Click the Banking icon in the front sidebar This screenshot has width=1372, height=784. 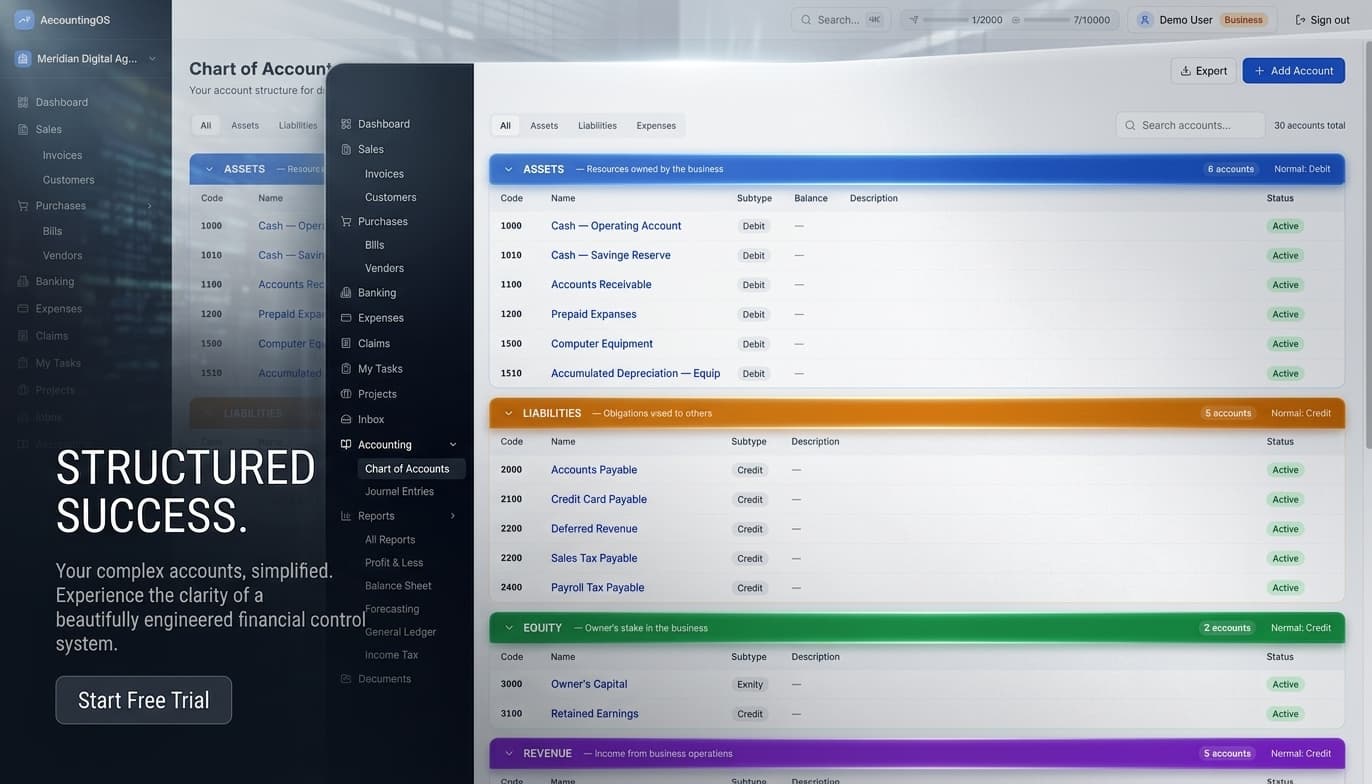pos(346,293)
